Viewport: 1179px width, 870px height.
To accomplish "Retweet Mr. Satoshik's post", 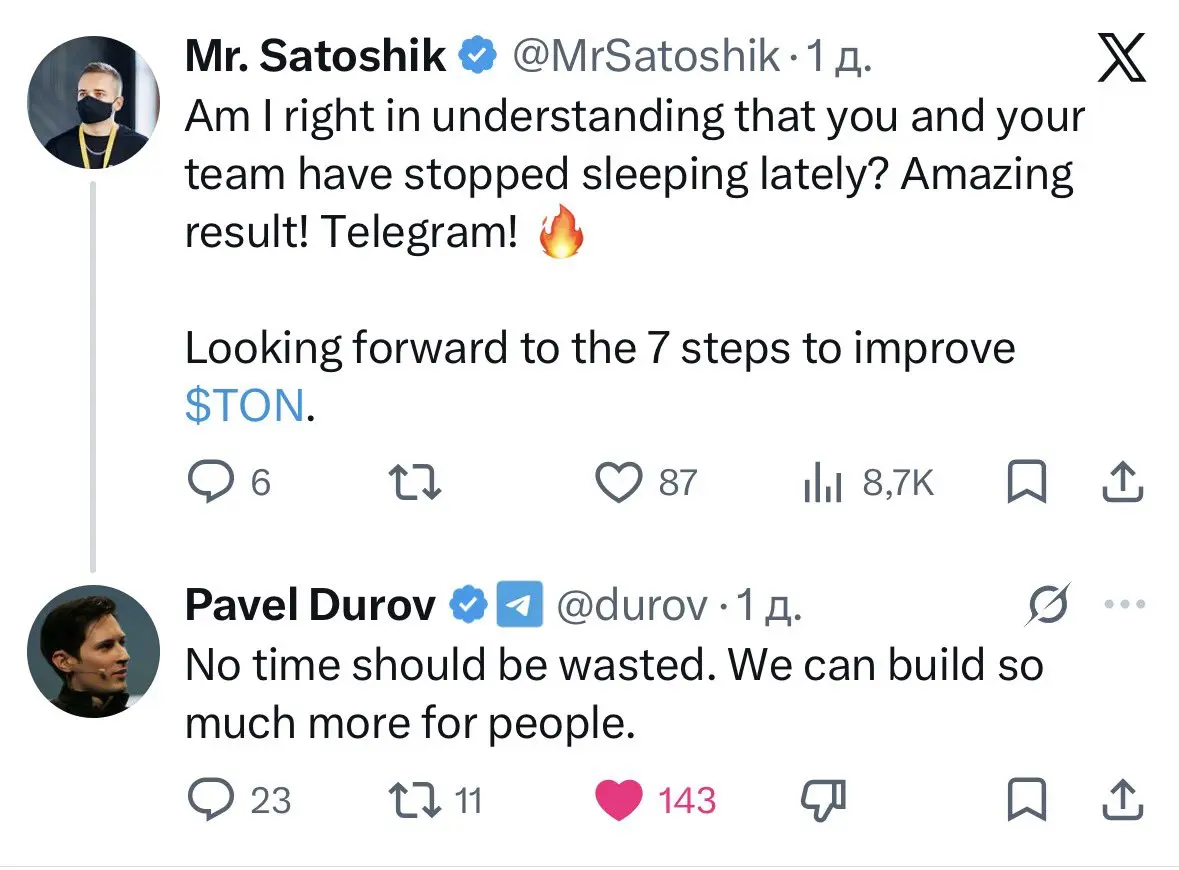I will pyautogui.click(x=414, y=483).
